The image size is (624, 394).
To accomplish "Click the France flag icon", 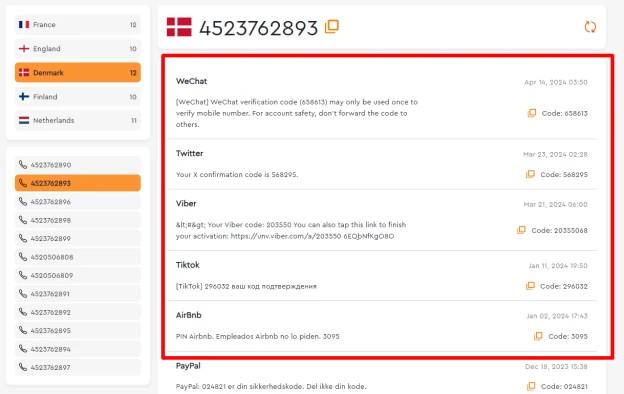I will pos(24,25).
